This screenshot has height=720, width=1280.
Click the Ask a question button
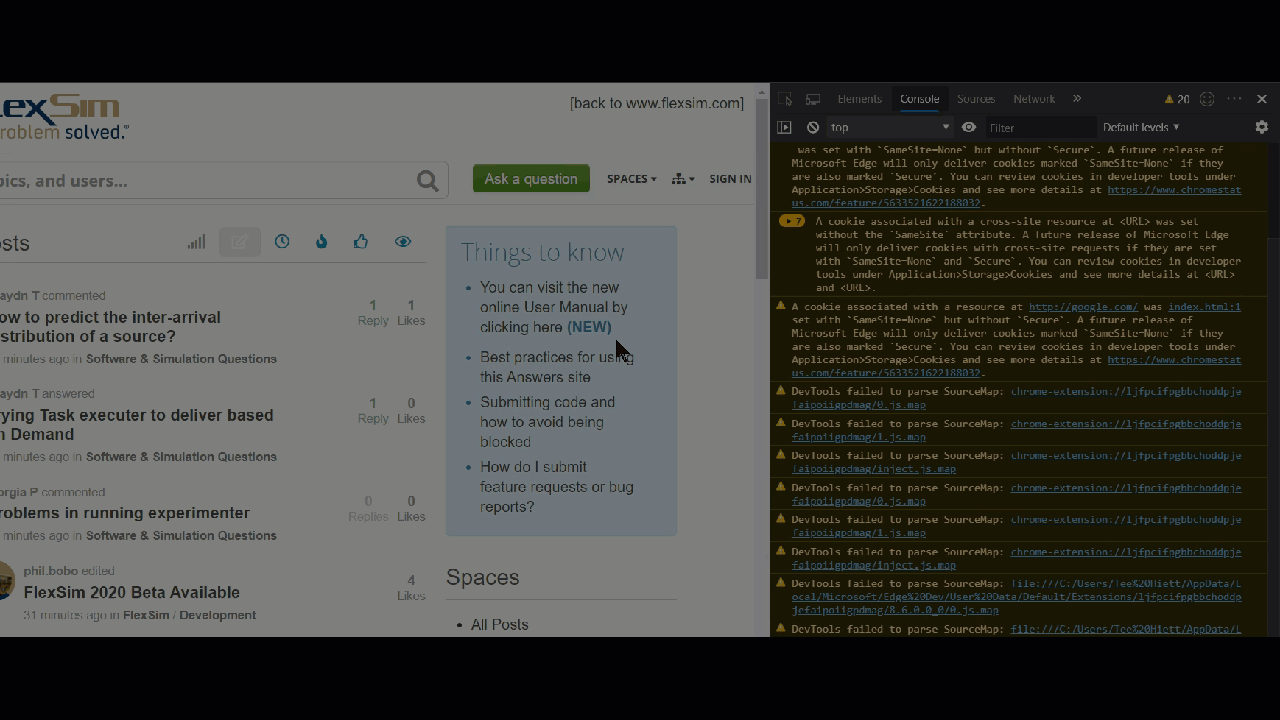pyautogui.click(x=531, y=179)
